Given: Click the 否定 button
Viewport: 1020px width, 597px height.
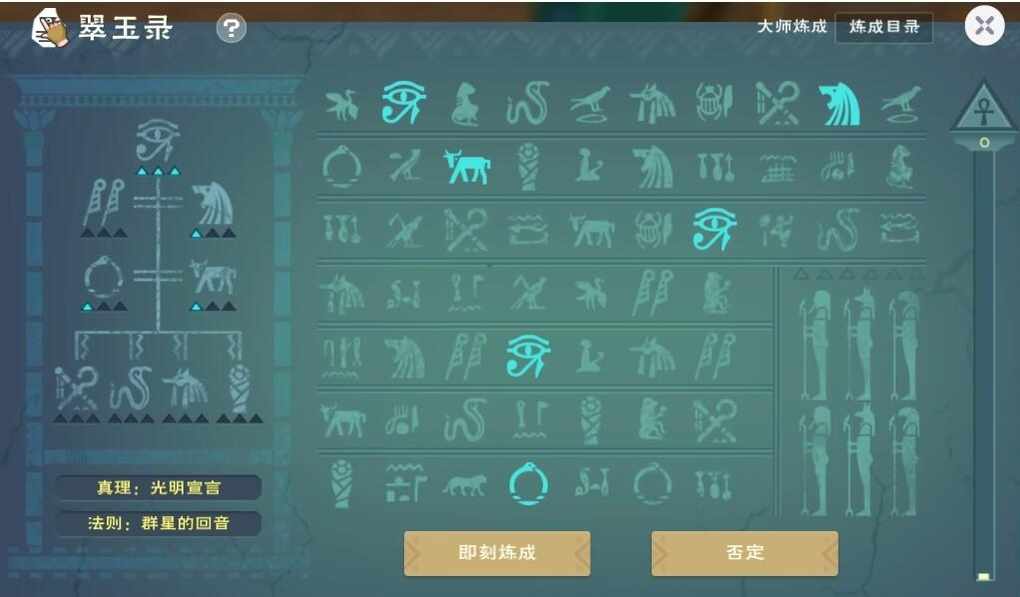Looking at the screenshot, I should pos(745,553).
